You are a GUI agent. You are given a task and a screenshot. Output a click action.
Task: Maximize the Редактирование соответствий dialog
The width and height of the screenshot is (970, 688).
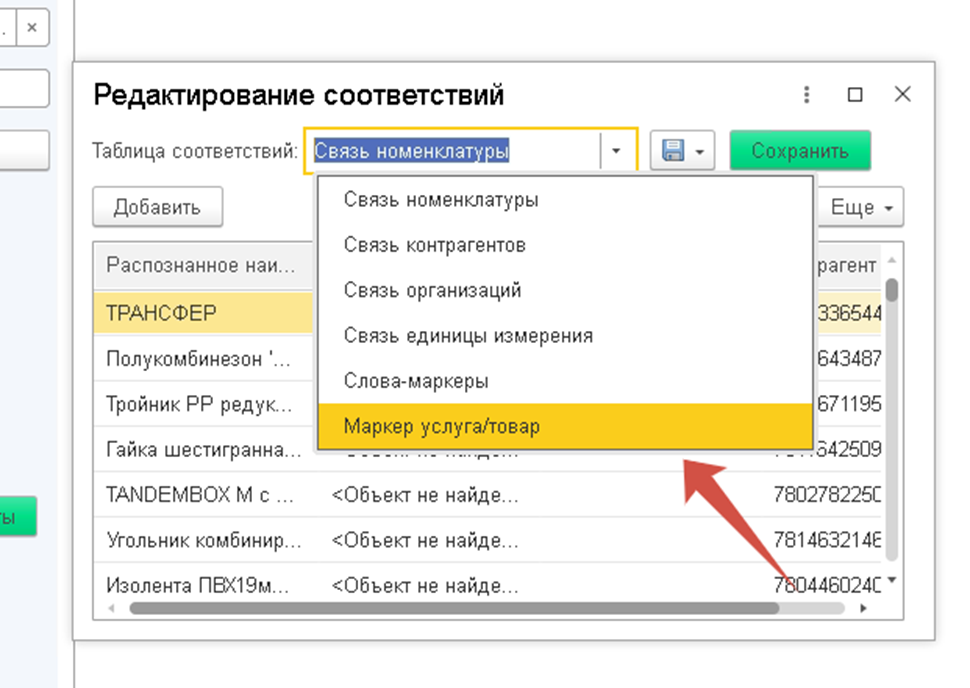(x=855, y=95)
